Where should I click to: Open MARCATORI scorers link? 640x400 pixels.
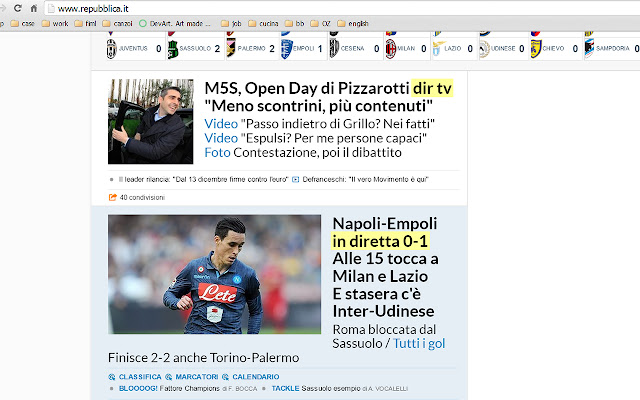pyautogui.click(x=196, y=377)
